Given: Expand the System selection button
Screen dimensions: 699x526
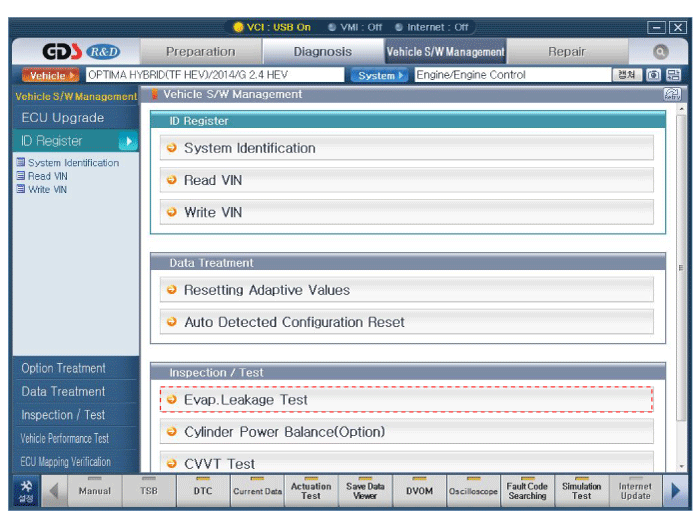Looking at the screenshot, I should tap(378, 75).
